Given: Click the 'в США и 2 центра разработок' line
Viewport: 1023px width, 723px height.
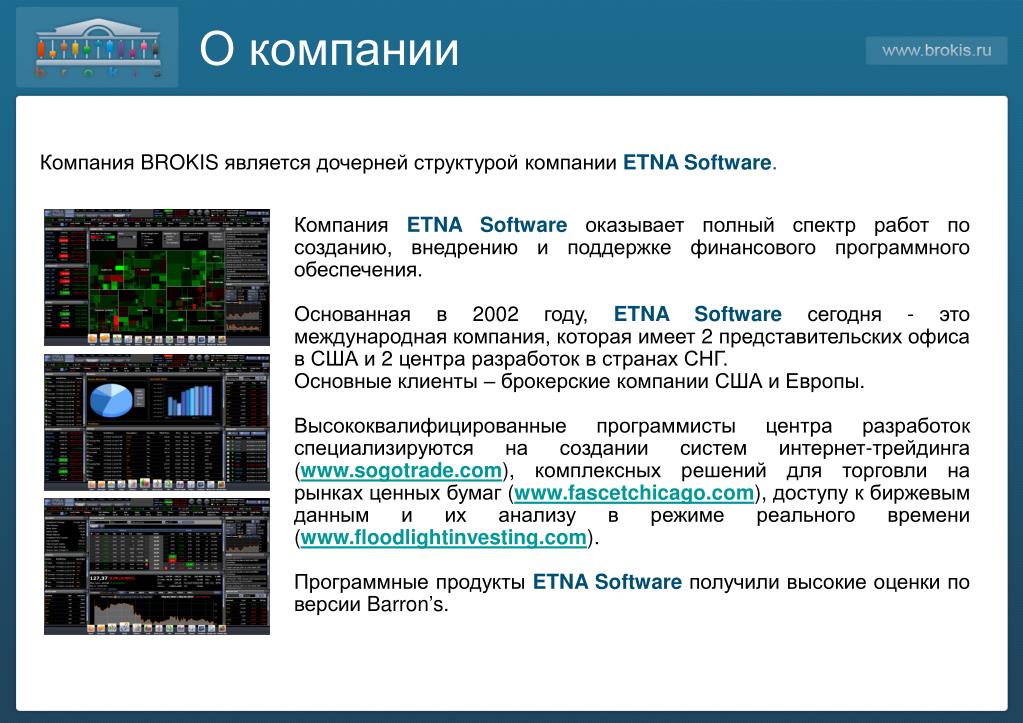Looking at the screenshot, I should (x=511, y=359).
